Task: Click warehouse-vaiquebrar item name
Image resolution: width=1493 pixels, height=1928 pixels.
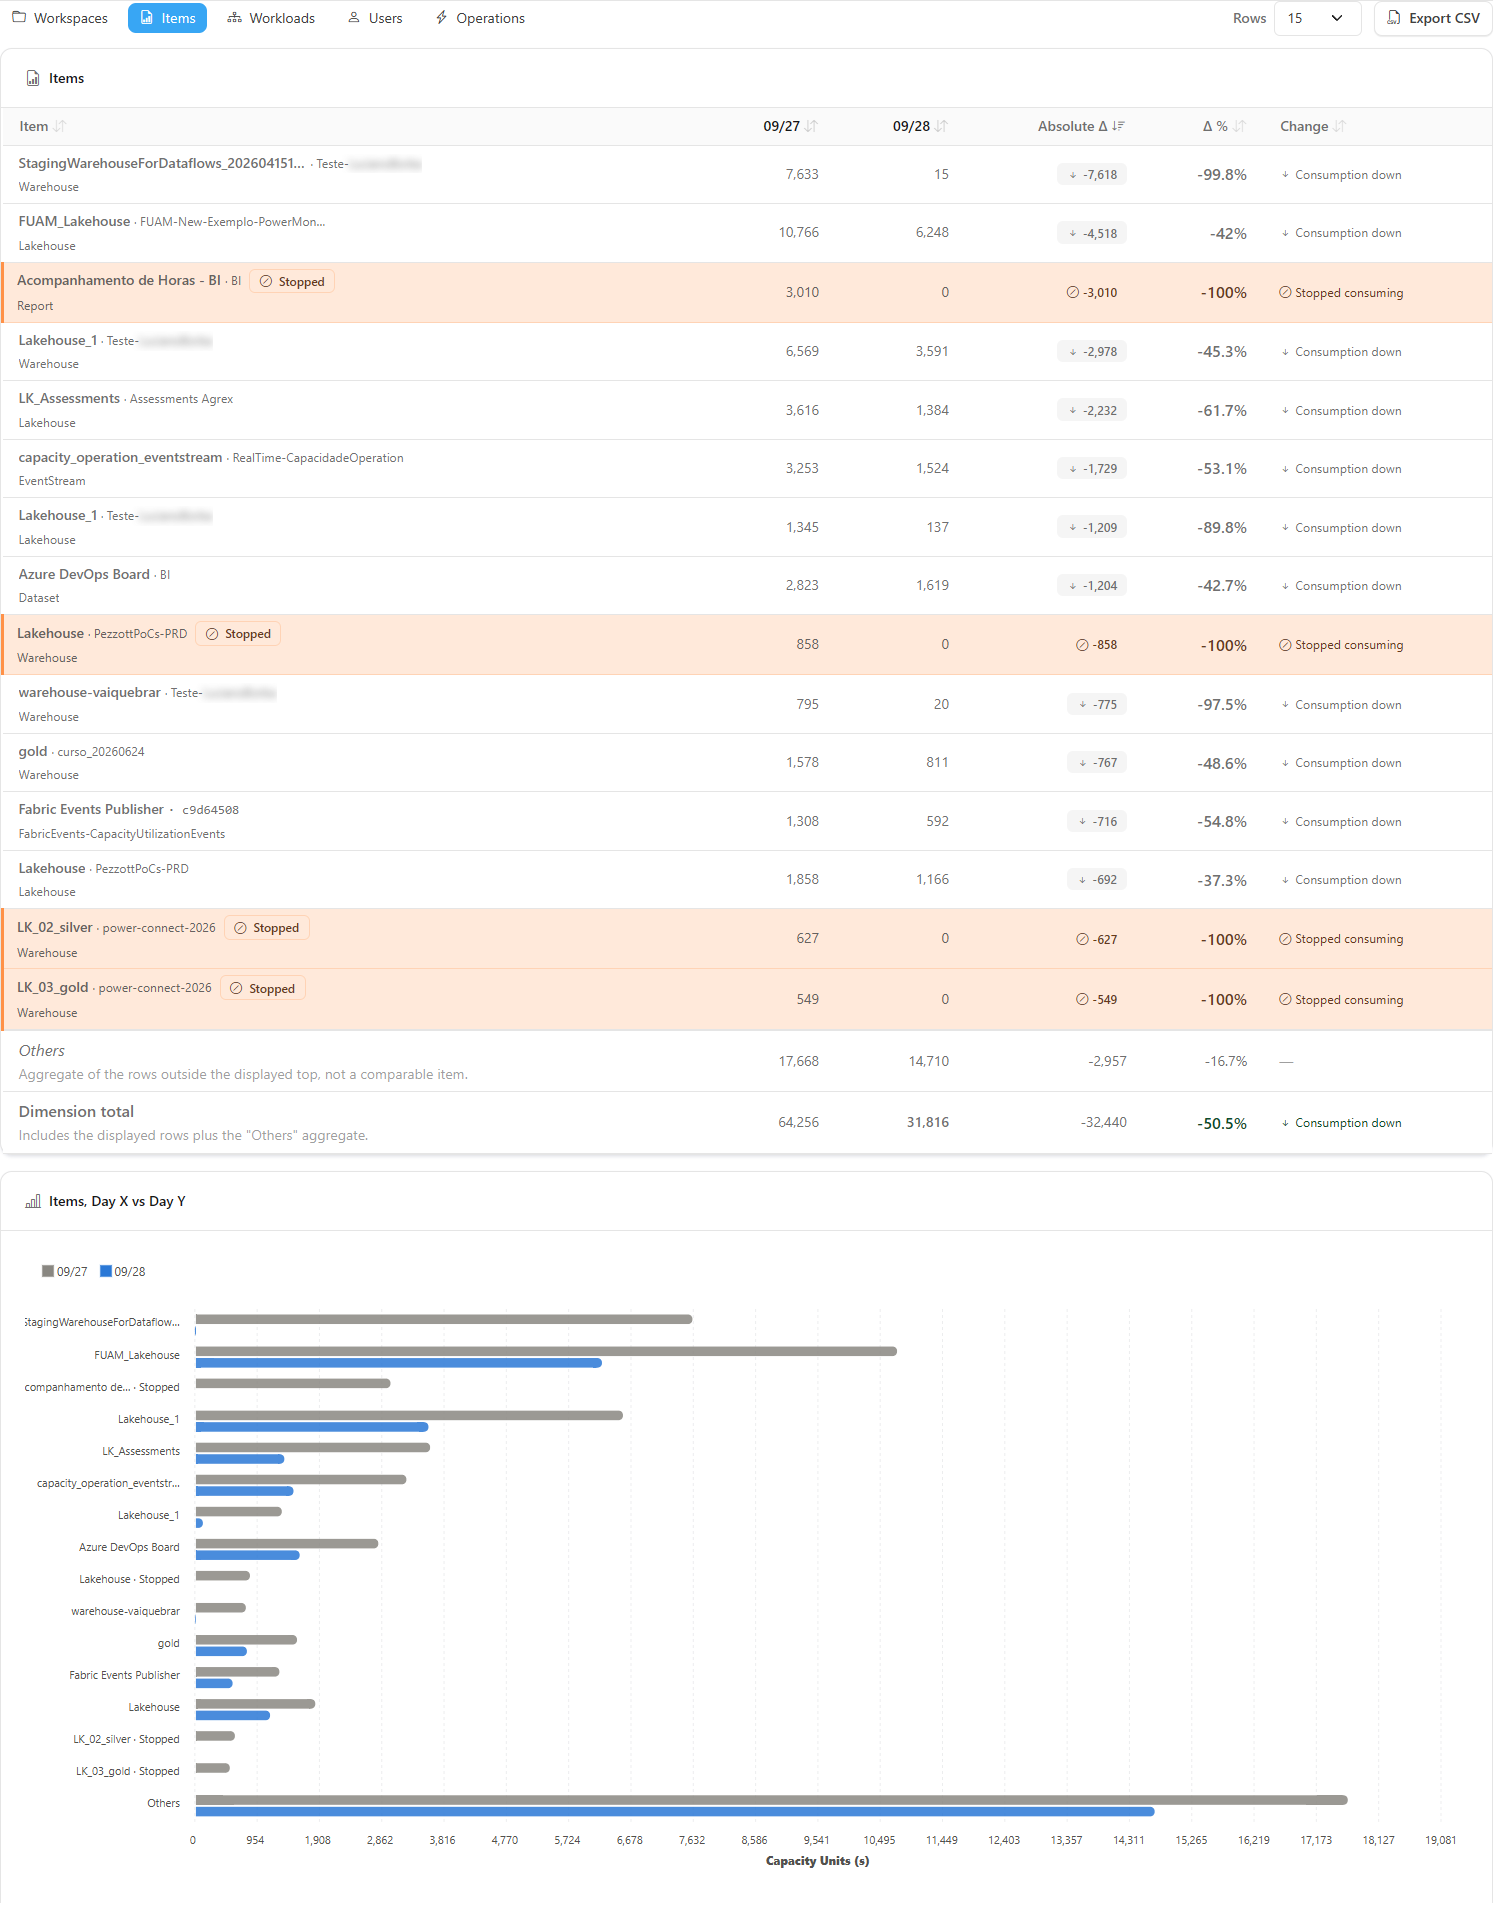Action: (89, 692)
